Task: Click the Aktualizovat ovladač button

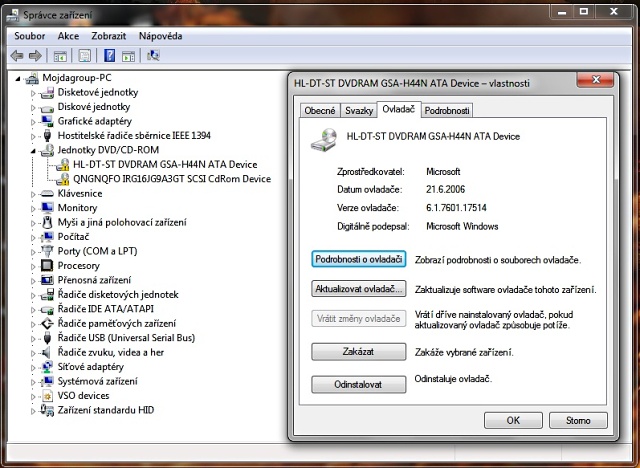Action: [358, 289]
